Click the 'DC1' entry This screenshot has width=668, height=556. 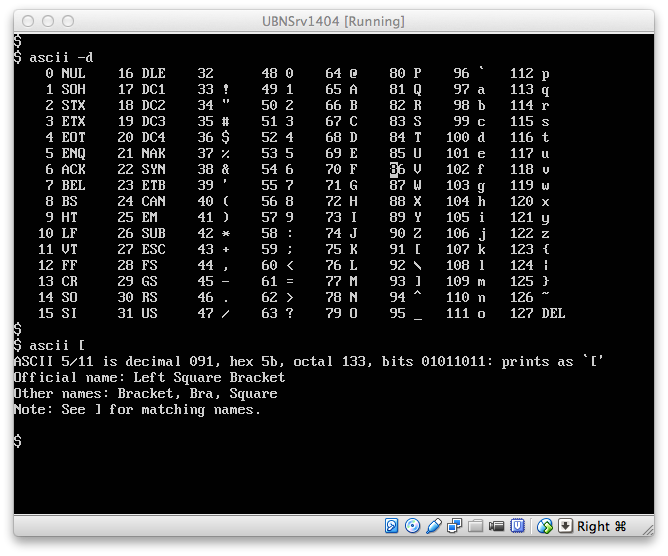153,89
